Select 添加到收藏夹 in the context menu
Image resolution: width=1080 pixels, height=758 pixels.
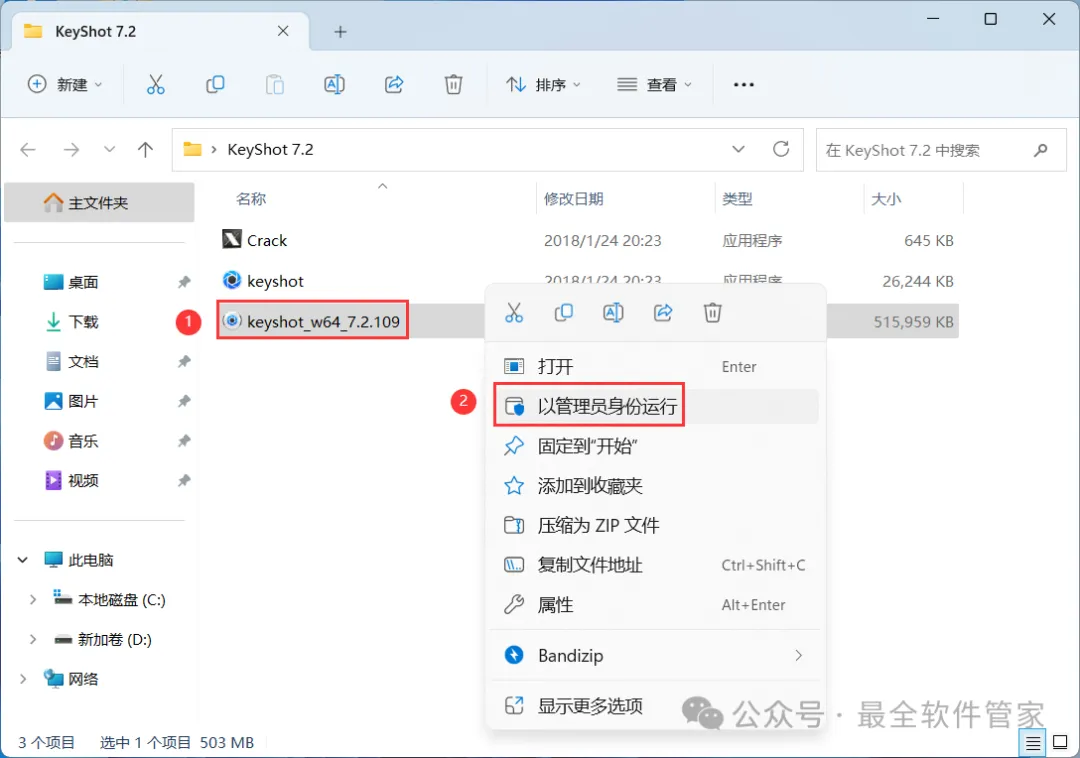point(655,486)
